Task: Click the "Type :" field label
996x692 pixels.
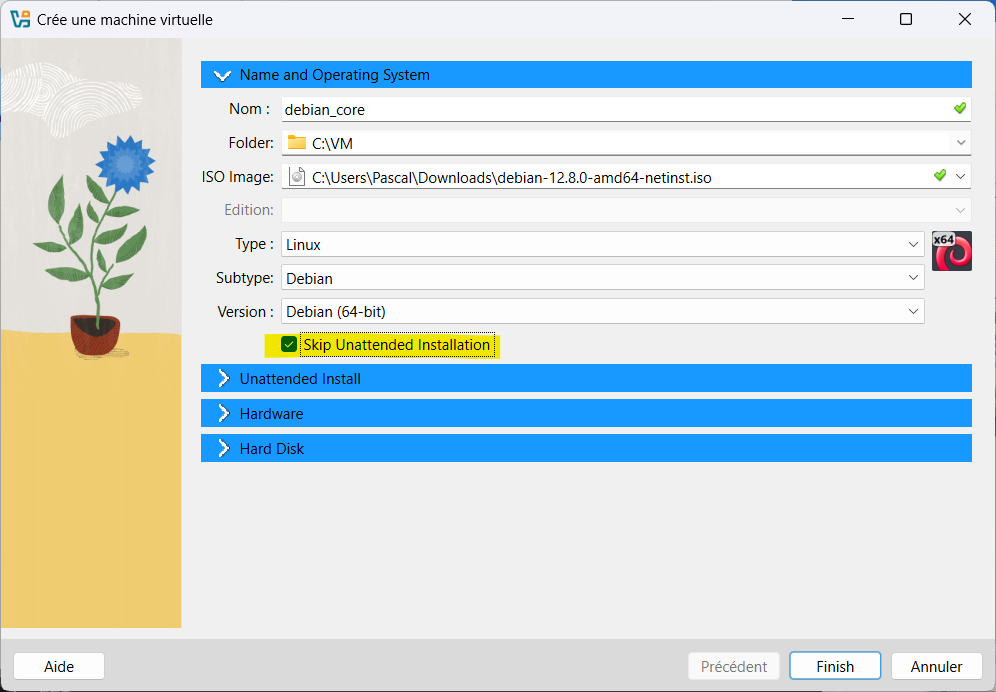Action: (x=254, y=244)
